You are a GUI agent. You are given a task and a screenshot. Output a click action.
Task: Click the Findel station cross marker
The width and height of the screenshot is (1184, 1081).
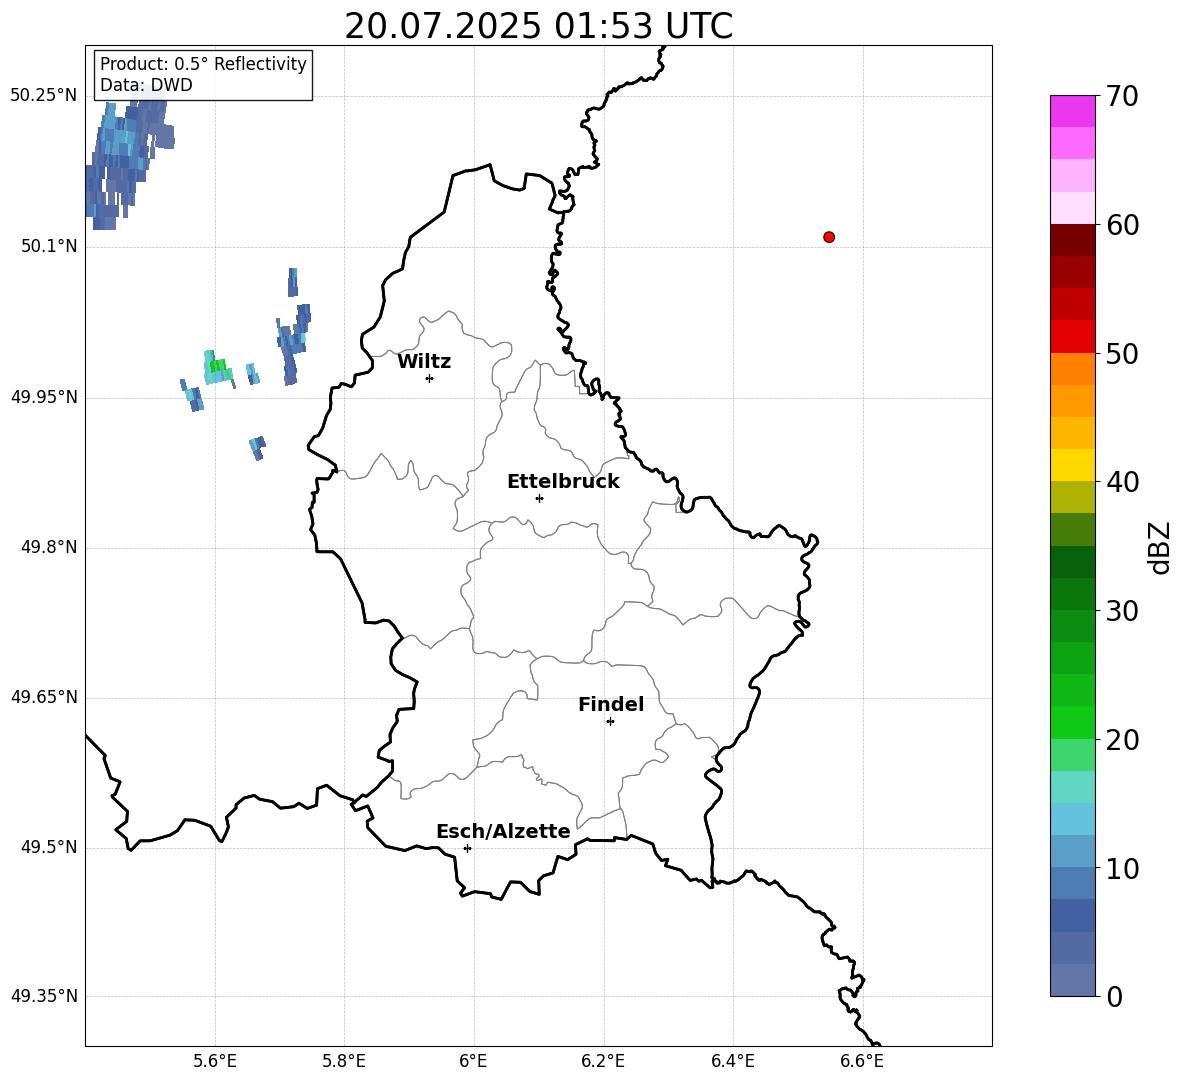[610, 722]
